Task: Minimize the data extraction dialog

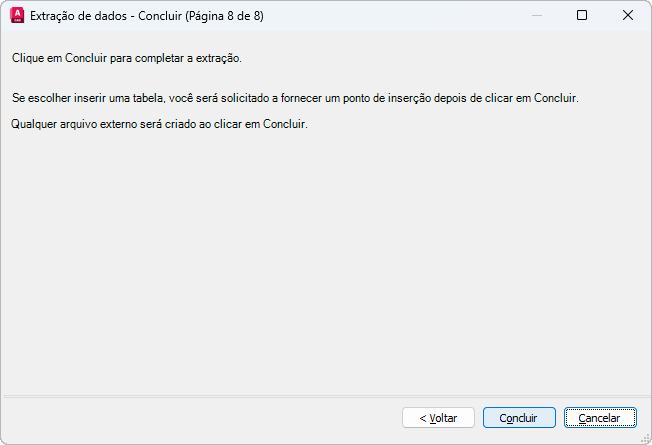Action: [x=536, y=16]
